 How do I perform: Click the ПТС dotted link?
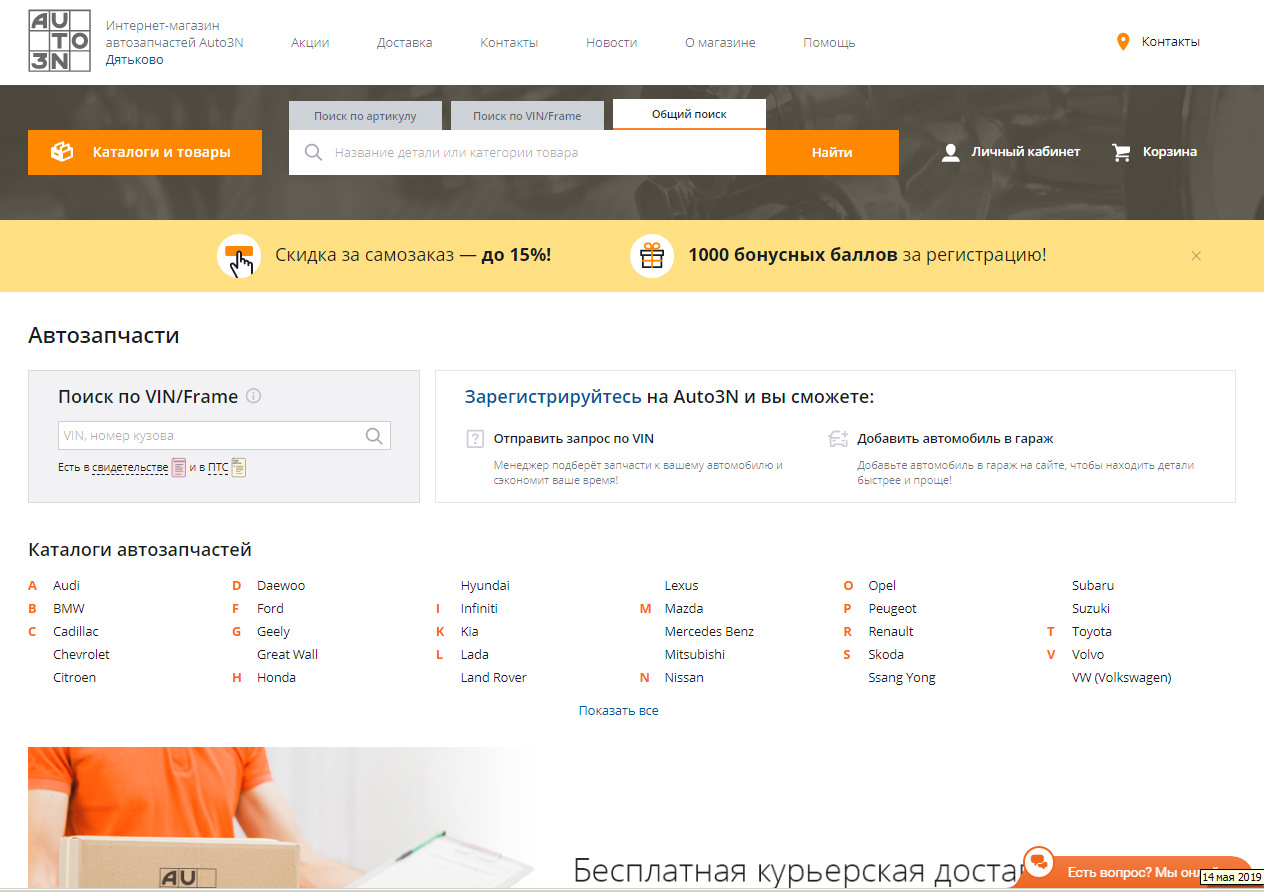pyautogui.click(x=218, y=467)
